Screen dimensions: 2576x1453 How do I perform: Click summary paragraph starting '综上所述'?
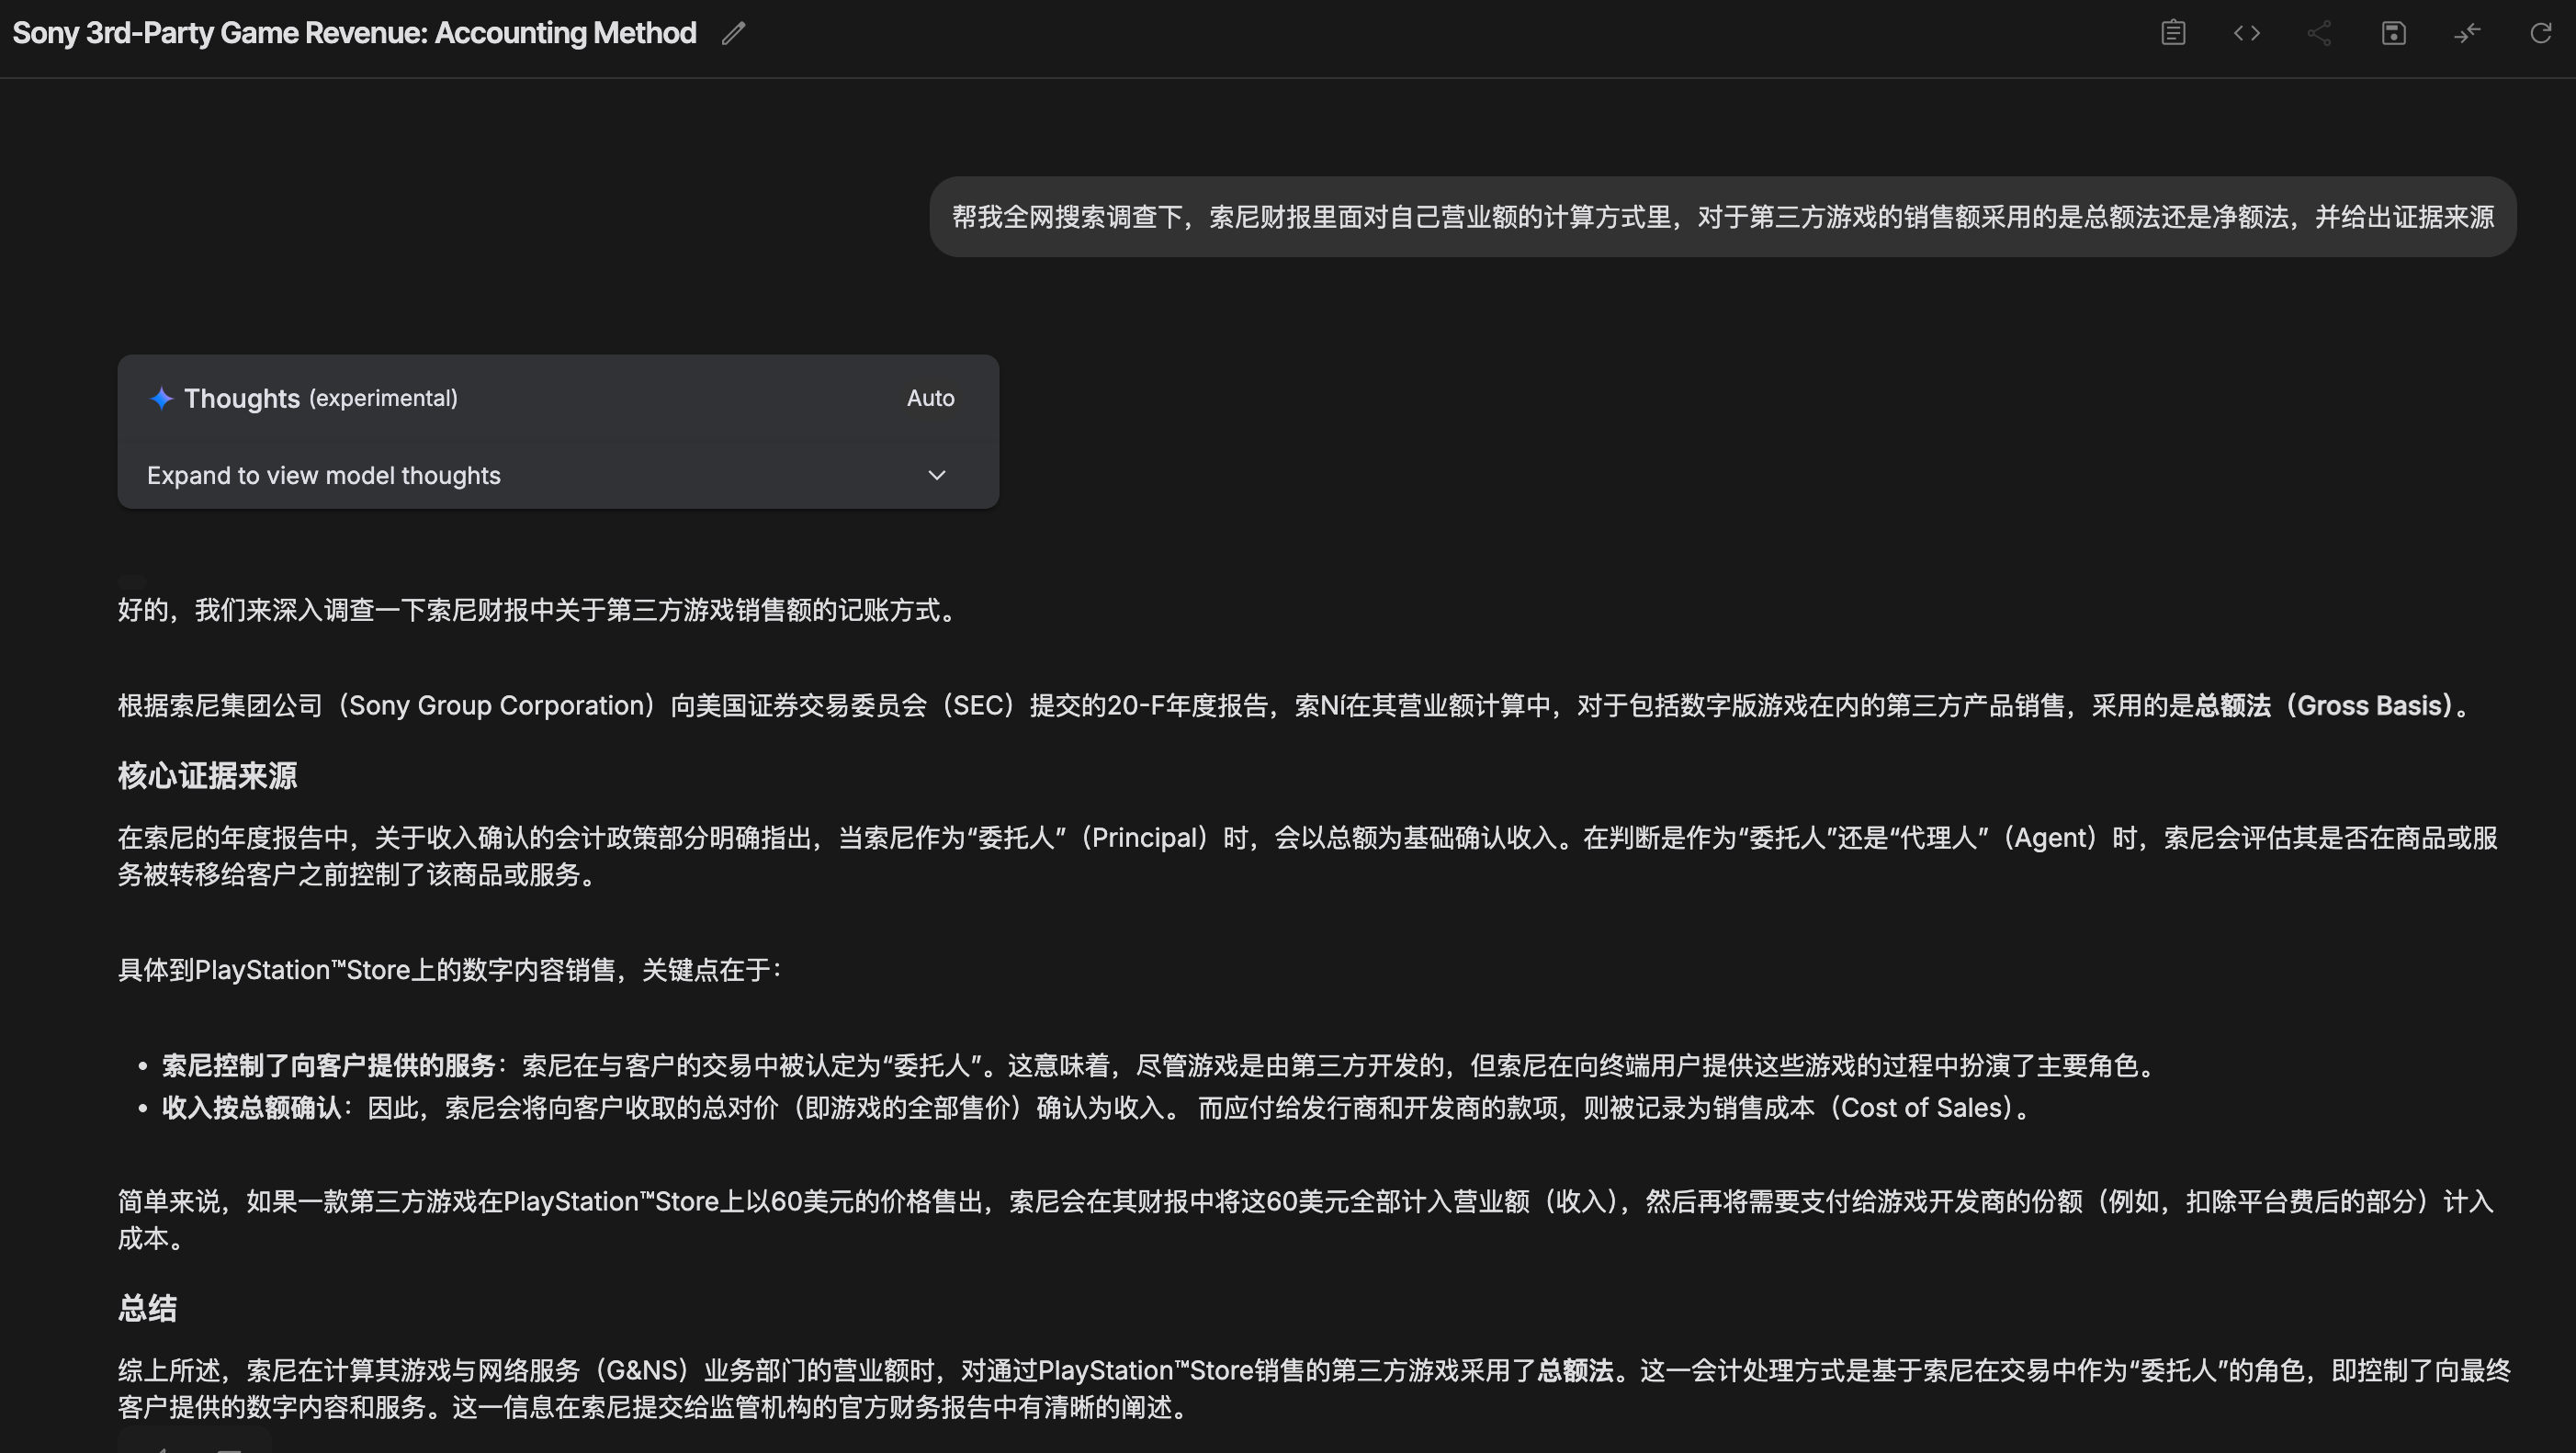coord(1314,1389)
